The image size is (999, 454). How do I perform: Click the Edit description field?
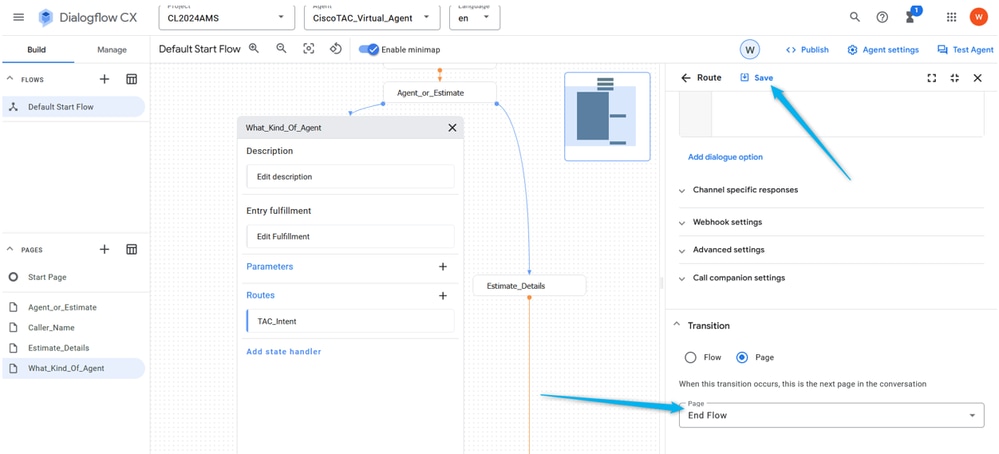point(350,176)
